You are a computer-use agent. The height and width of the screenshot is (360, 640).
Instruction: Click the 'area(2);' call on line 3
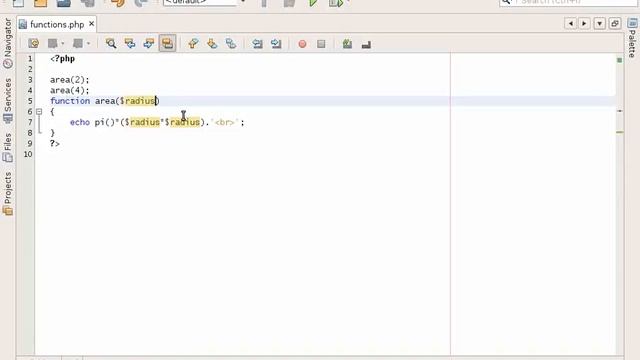click(x=70, y=80)
